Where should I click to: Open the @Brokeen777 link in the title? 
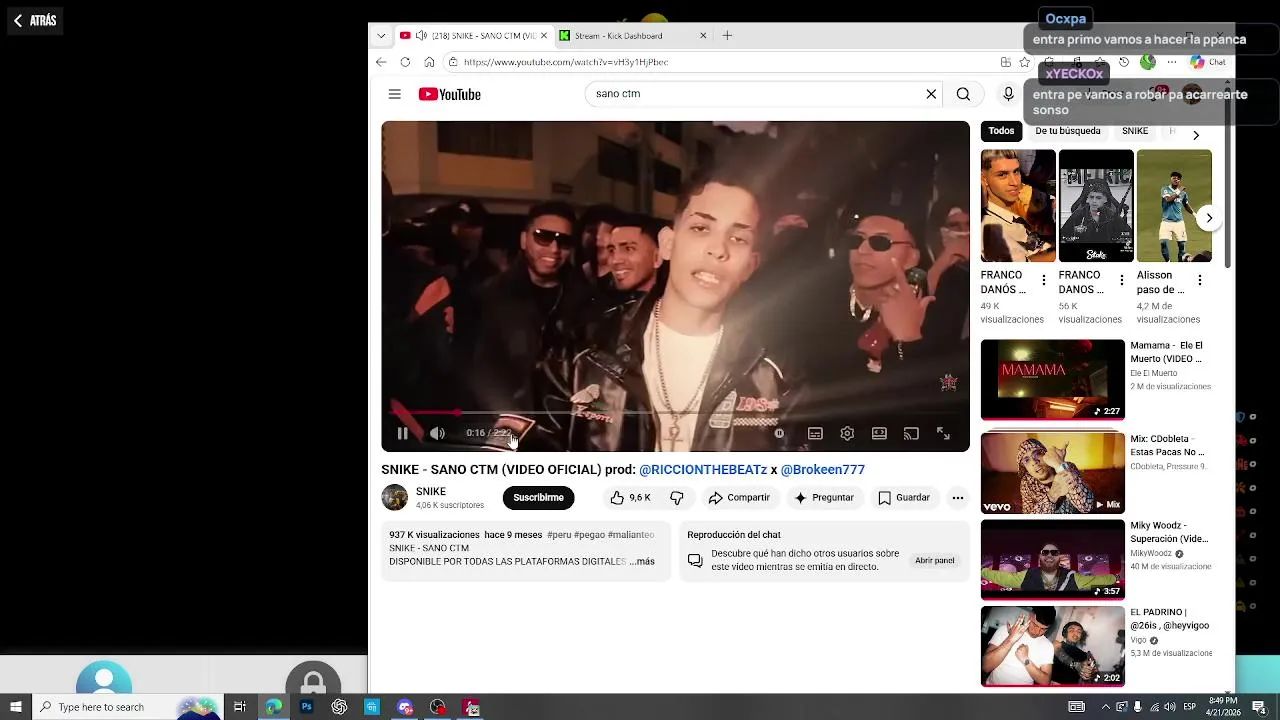[823, 469]
